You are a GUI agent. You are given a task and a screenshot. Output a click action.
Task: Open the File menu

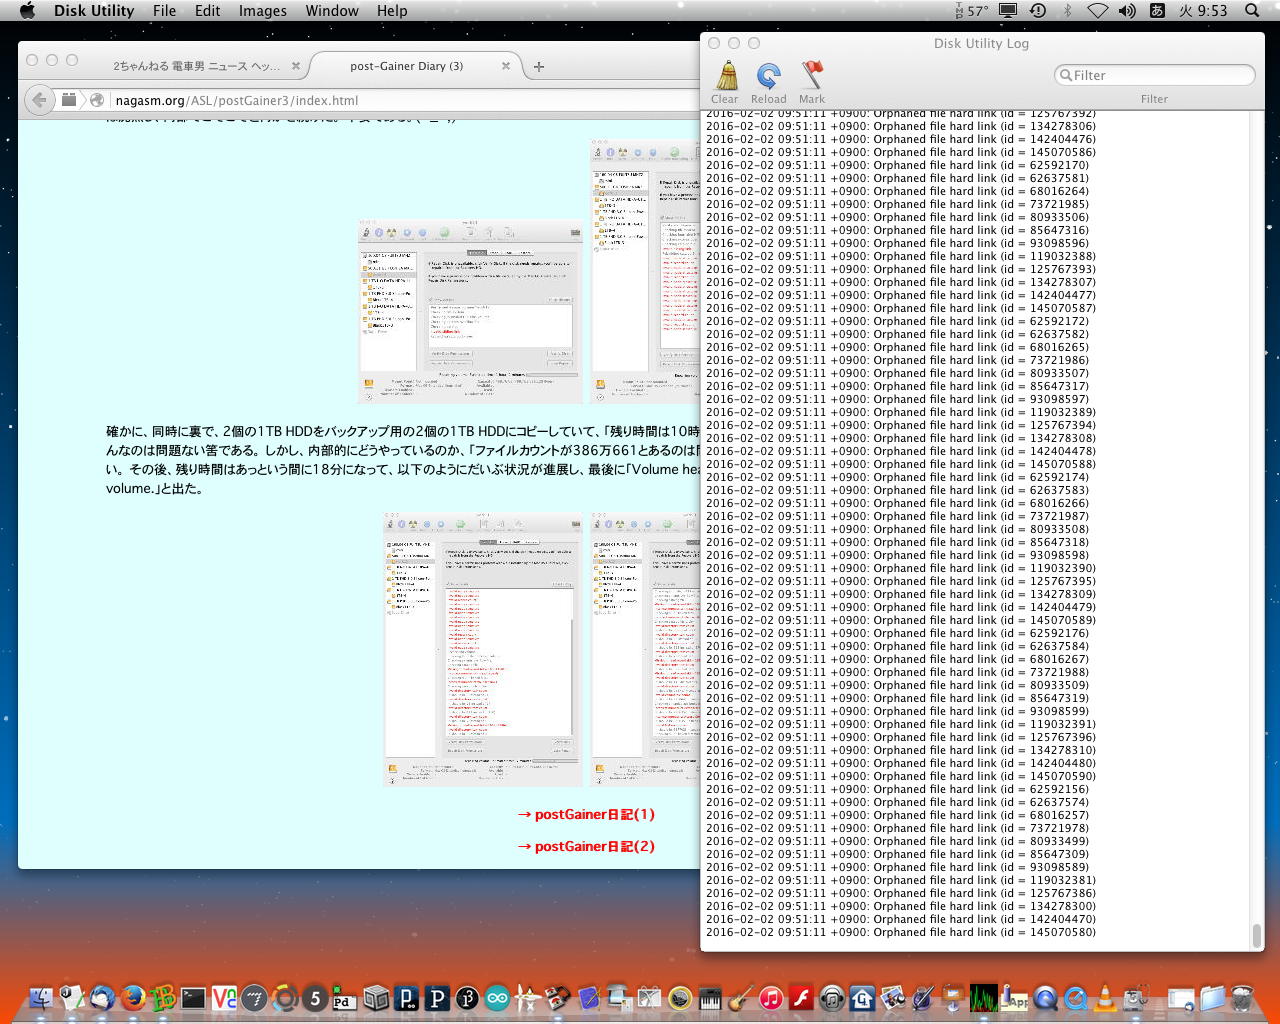165,11
